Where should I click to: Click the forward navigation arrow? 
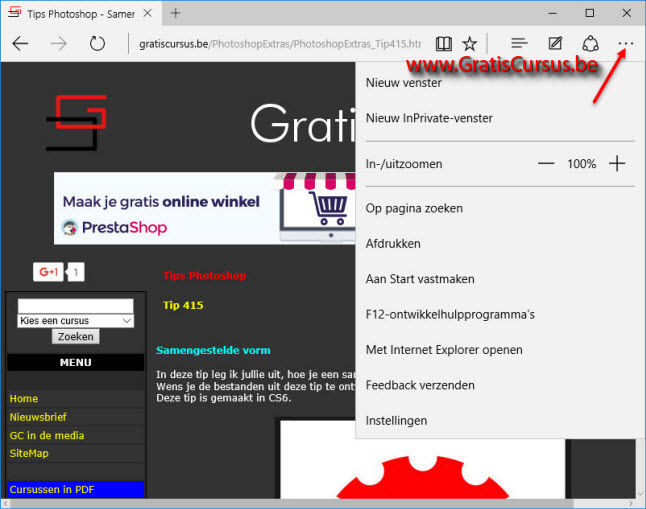[x=59, y=43]
